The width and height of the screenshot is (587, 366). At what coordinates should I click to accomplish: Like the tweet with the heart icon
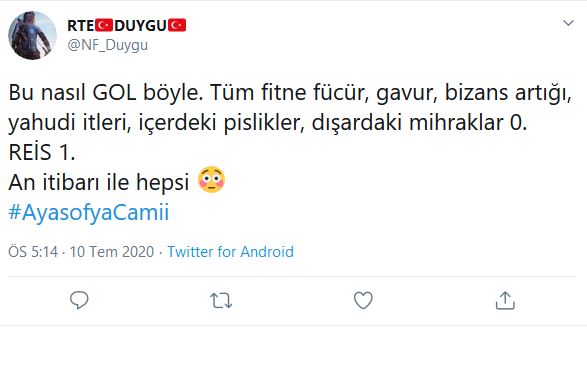tap(363, 300)
